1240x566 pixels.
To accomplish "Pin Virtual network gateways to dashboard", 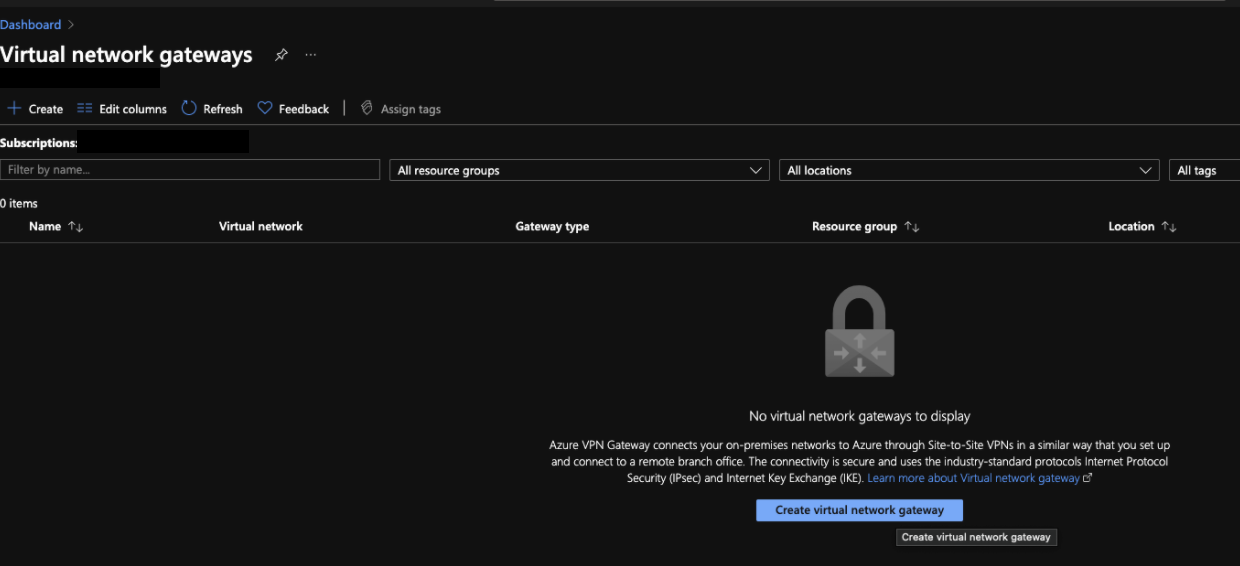I will click(x=281, y=55).
